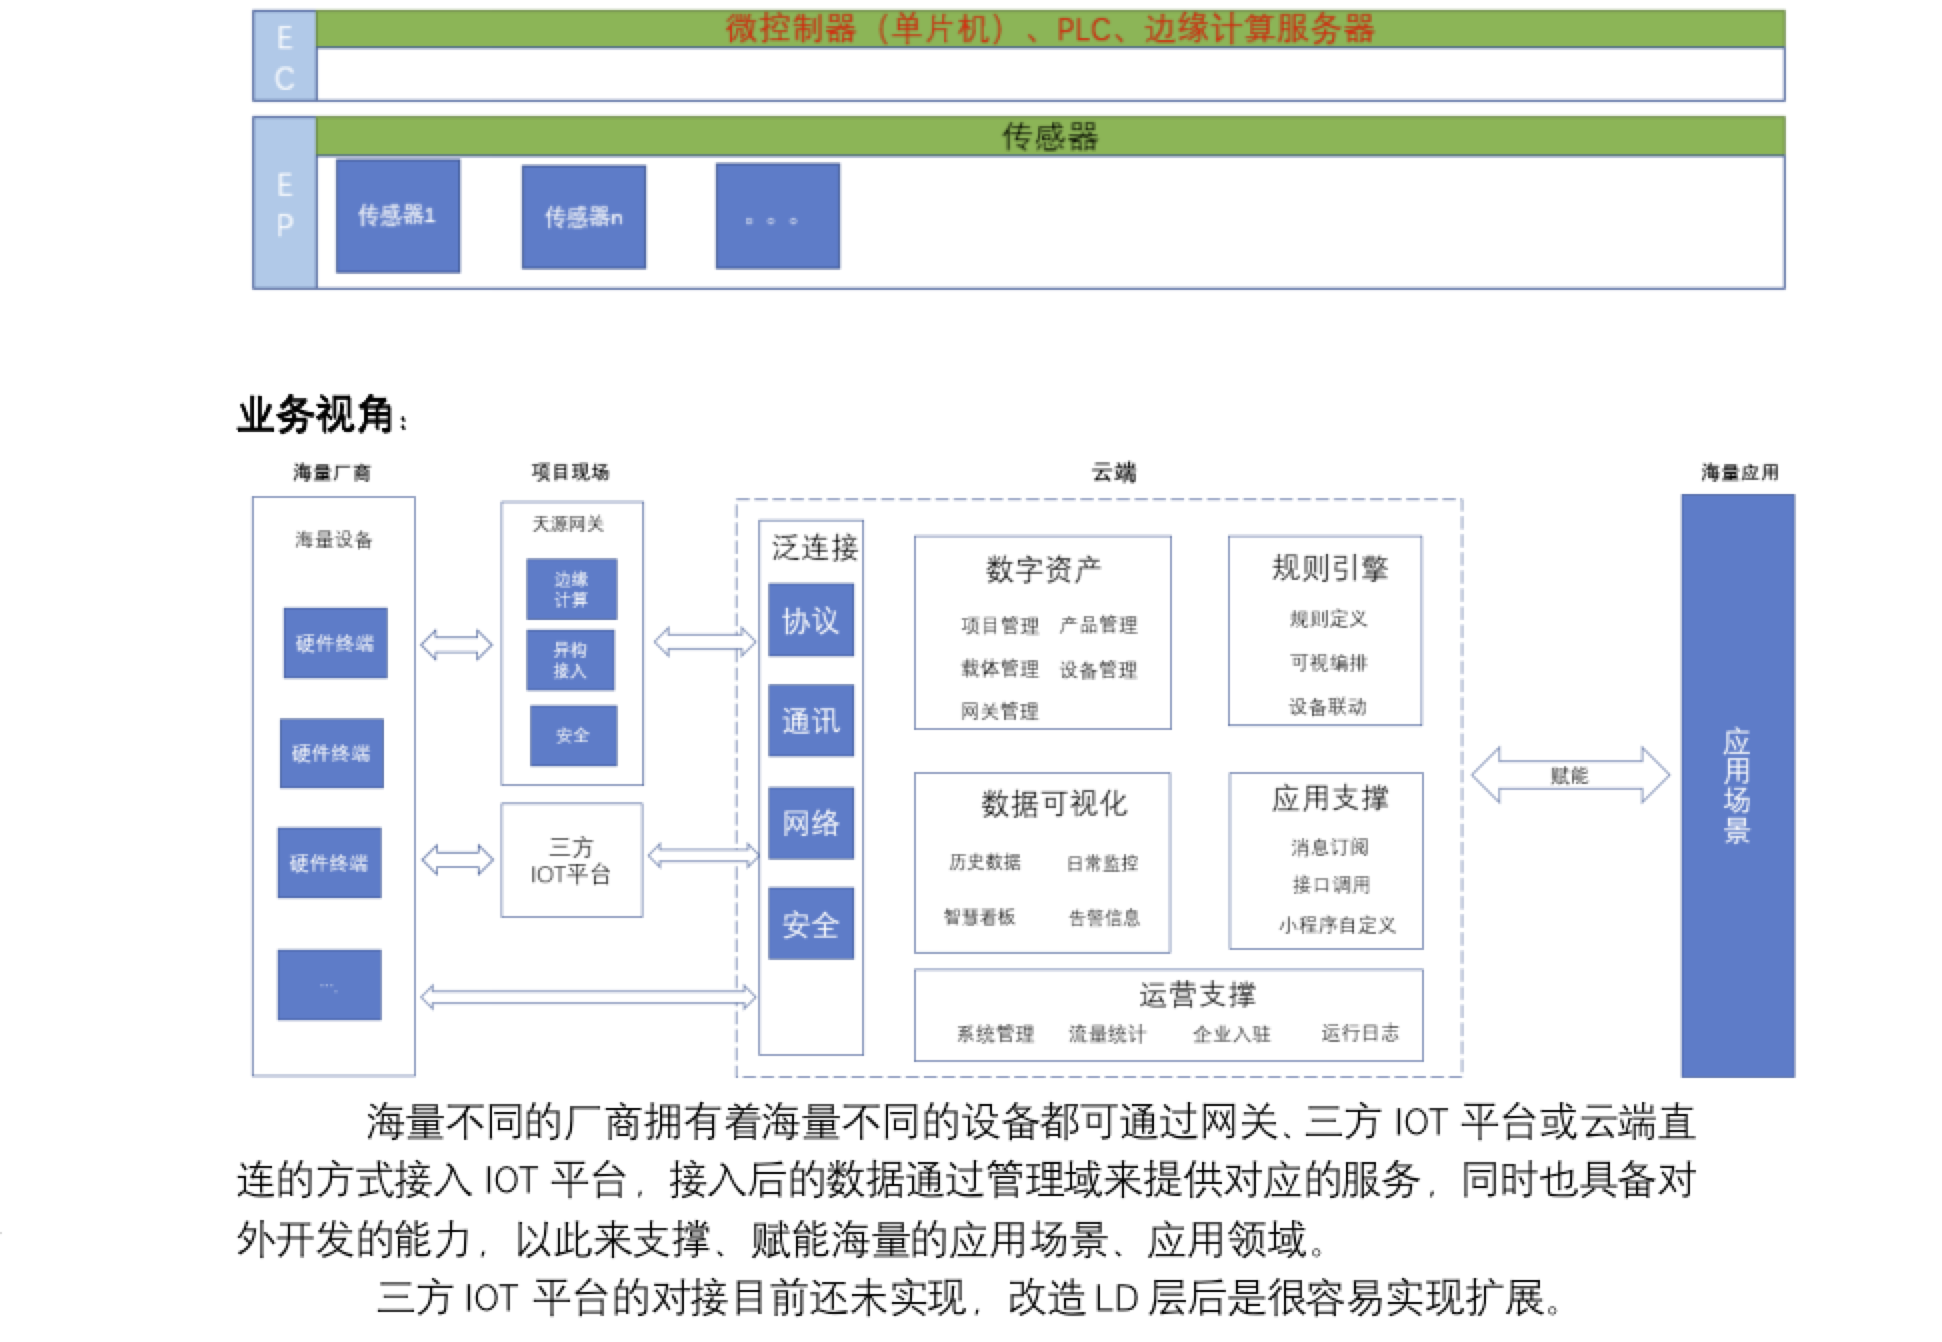Click the paragraph line beginning 海量不同的厂商
Viewport: 1942px width, 1342px height.
tap(1031, 1123)
